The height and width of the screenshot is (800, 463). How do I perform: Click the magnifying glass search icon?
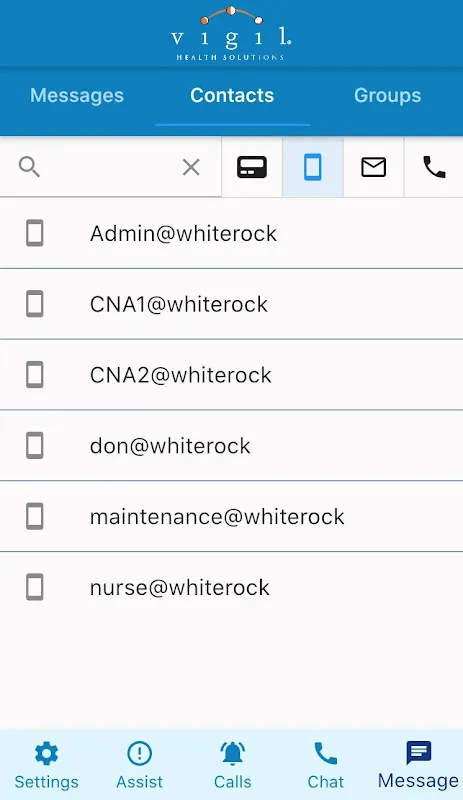(x=29, y=167)
